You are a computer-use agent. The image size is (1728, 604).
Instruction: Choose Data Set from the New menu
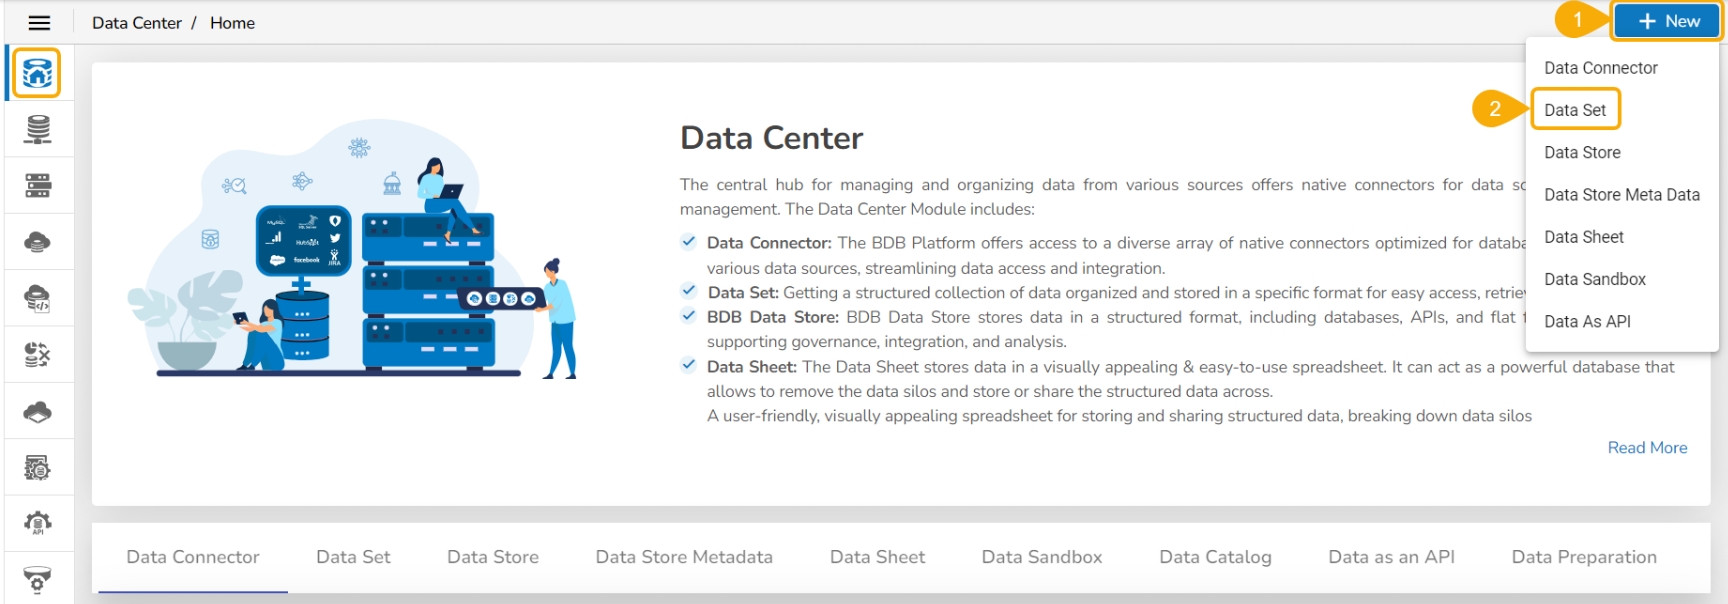click(1575, 110)
